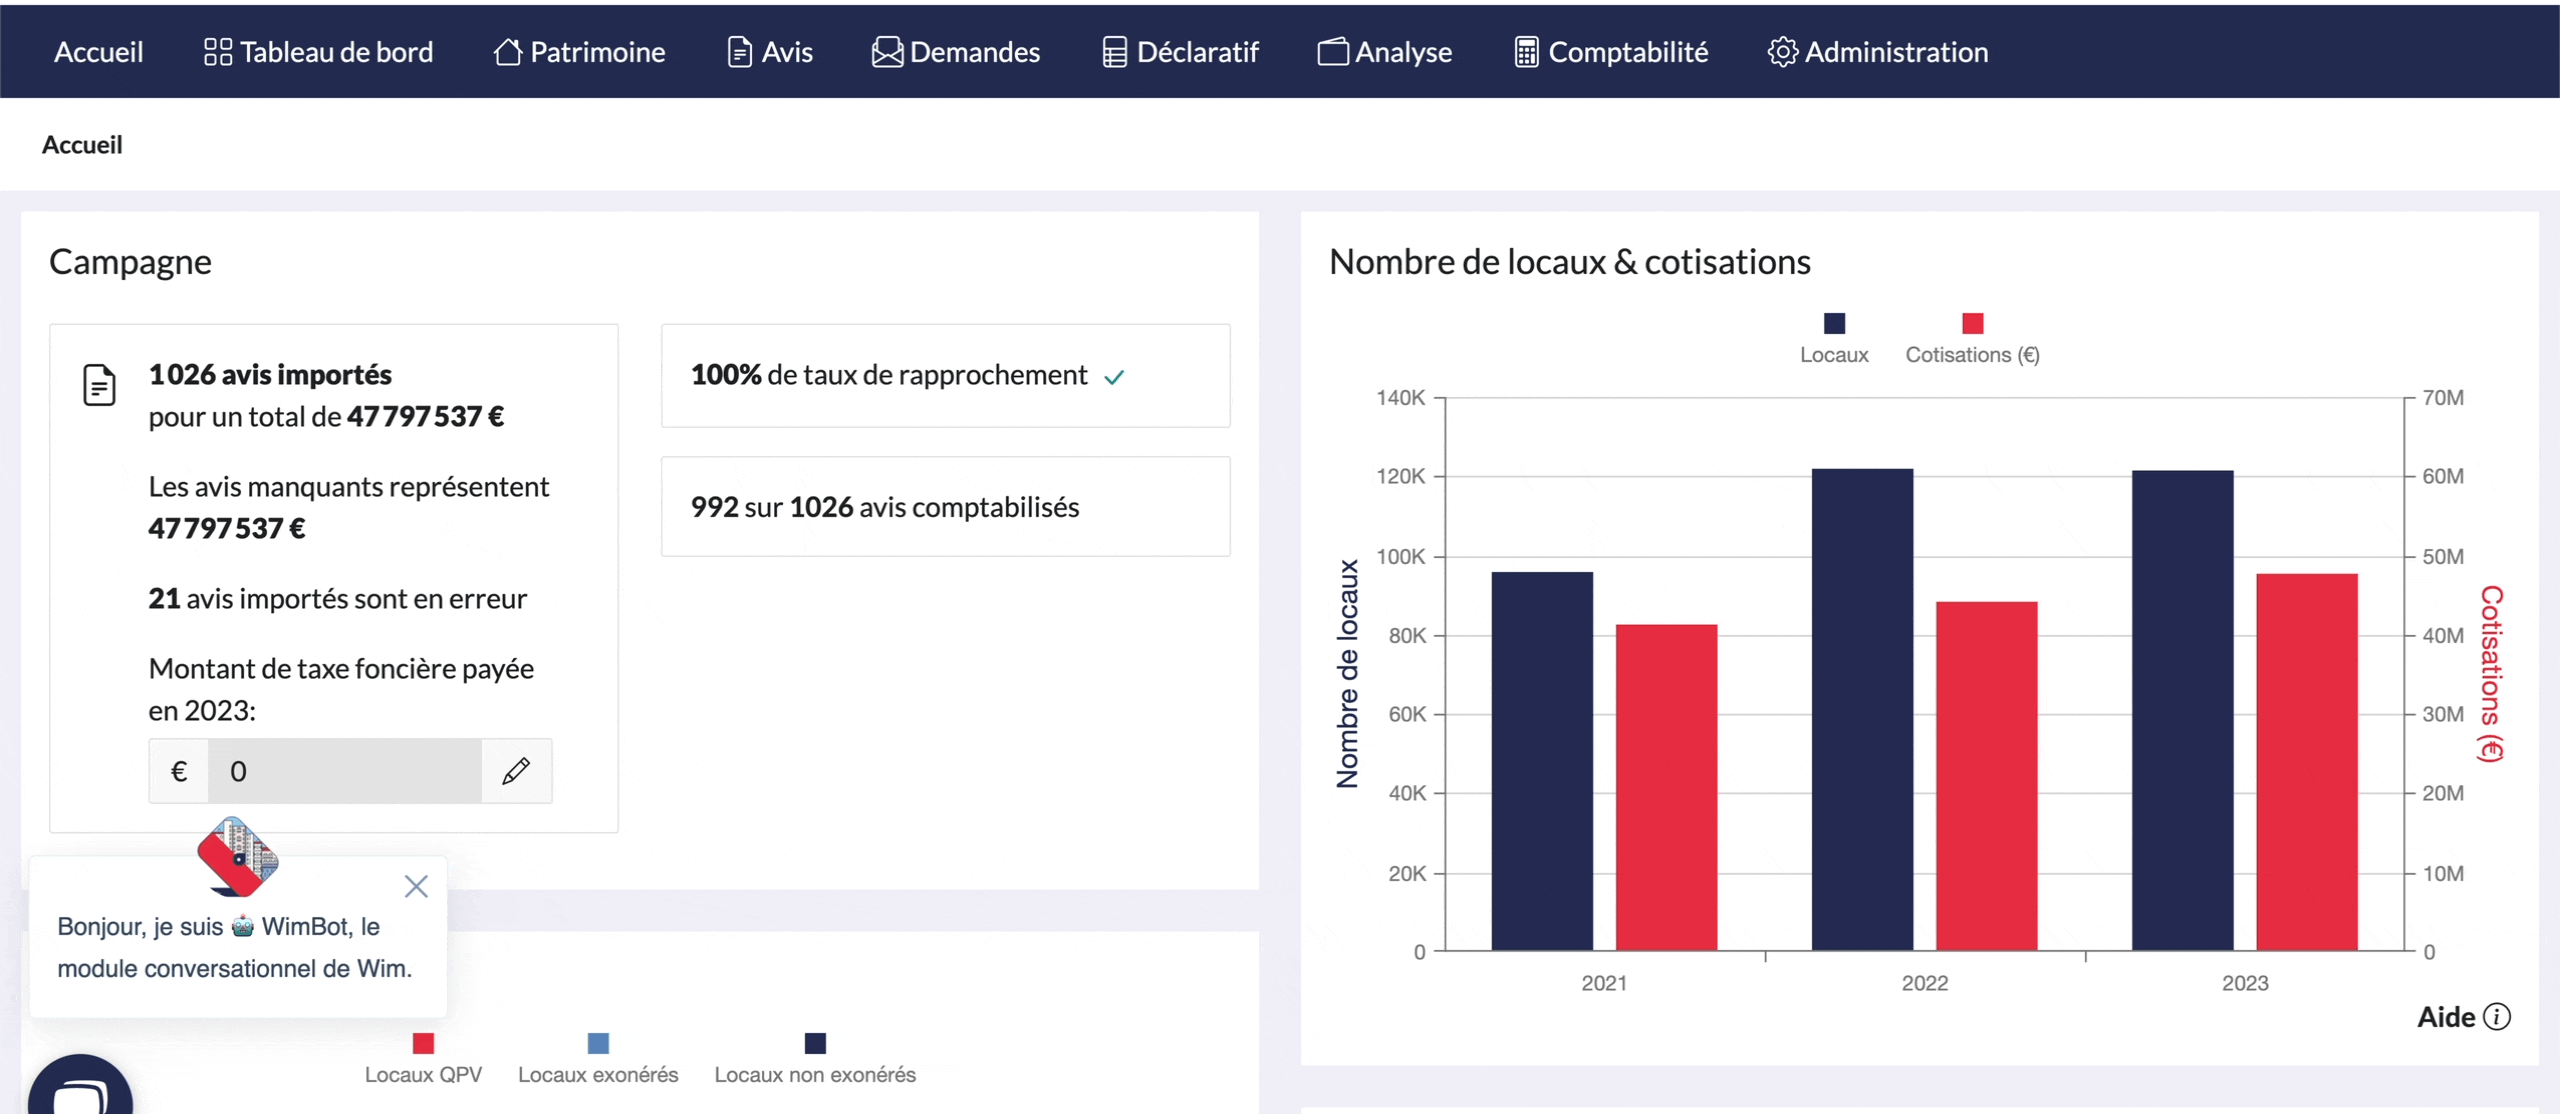2560x1114 pixels.
Task: Open the Demandes menu
Action: click(x=956, y=52)
